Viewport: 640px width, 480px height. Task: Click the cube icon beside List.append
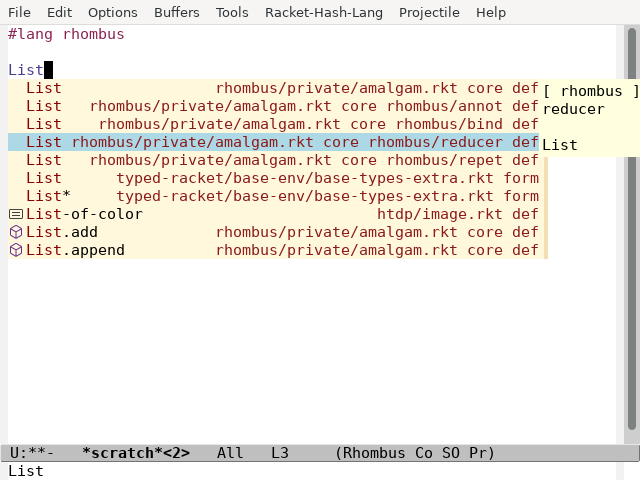[x=16, y=250]
